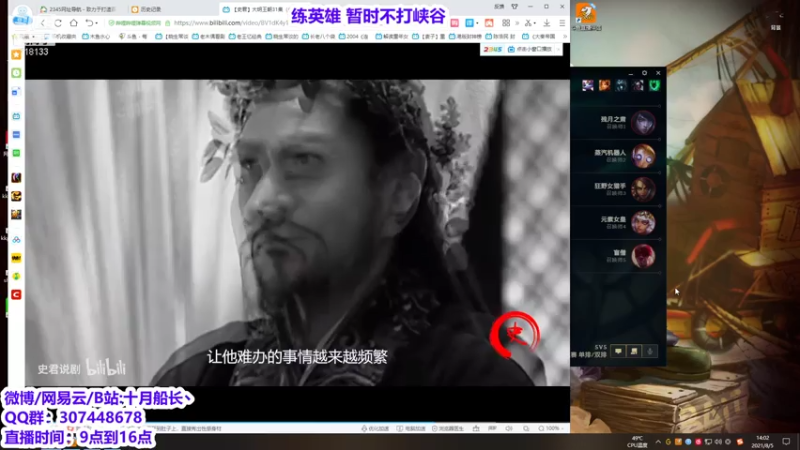Click the grid apps icon in browser toolbar
Viewport: 800px width, 450px height.
506,23
